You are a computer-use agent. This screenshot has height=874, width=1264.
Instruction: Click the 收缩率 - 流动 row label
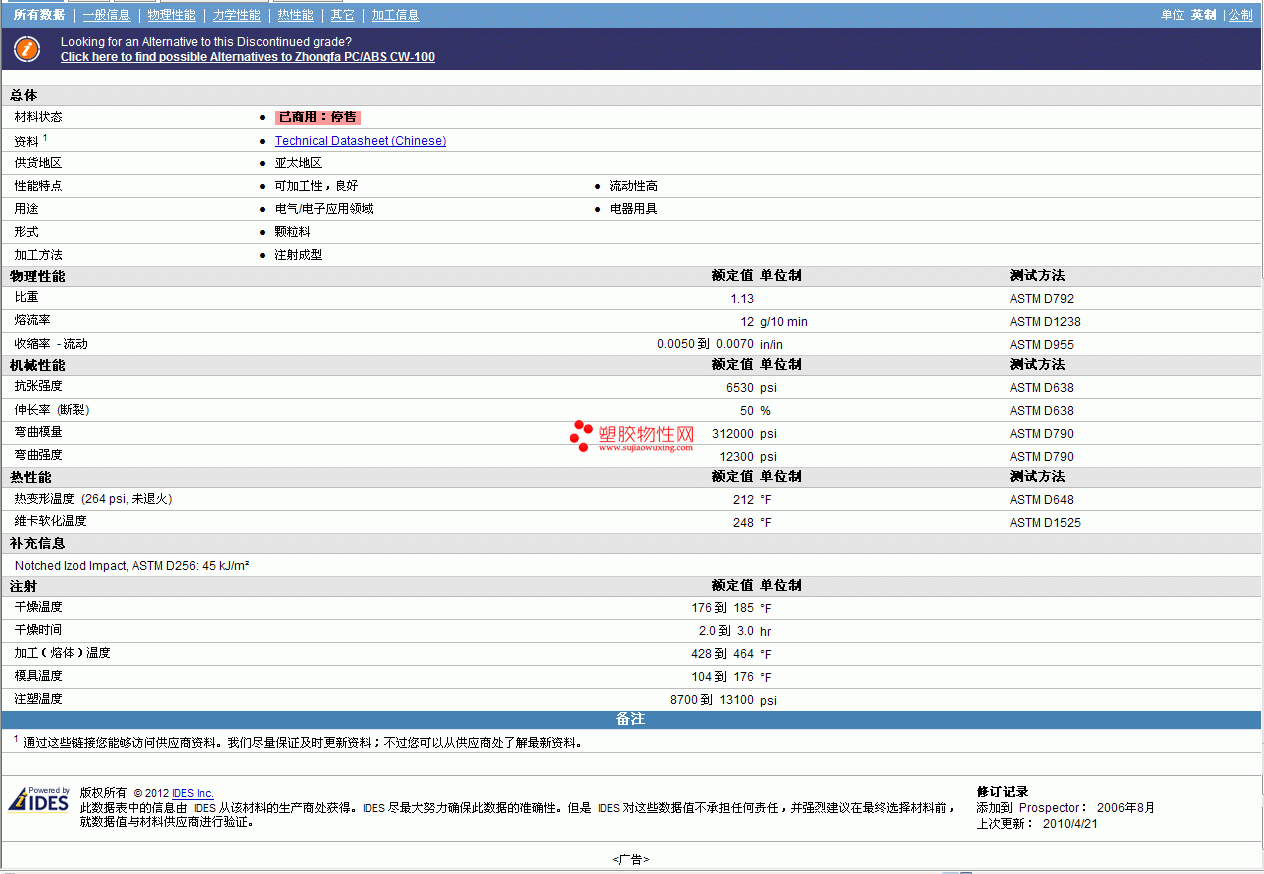tap(51, 344)
